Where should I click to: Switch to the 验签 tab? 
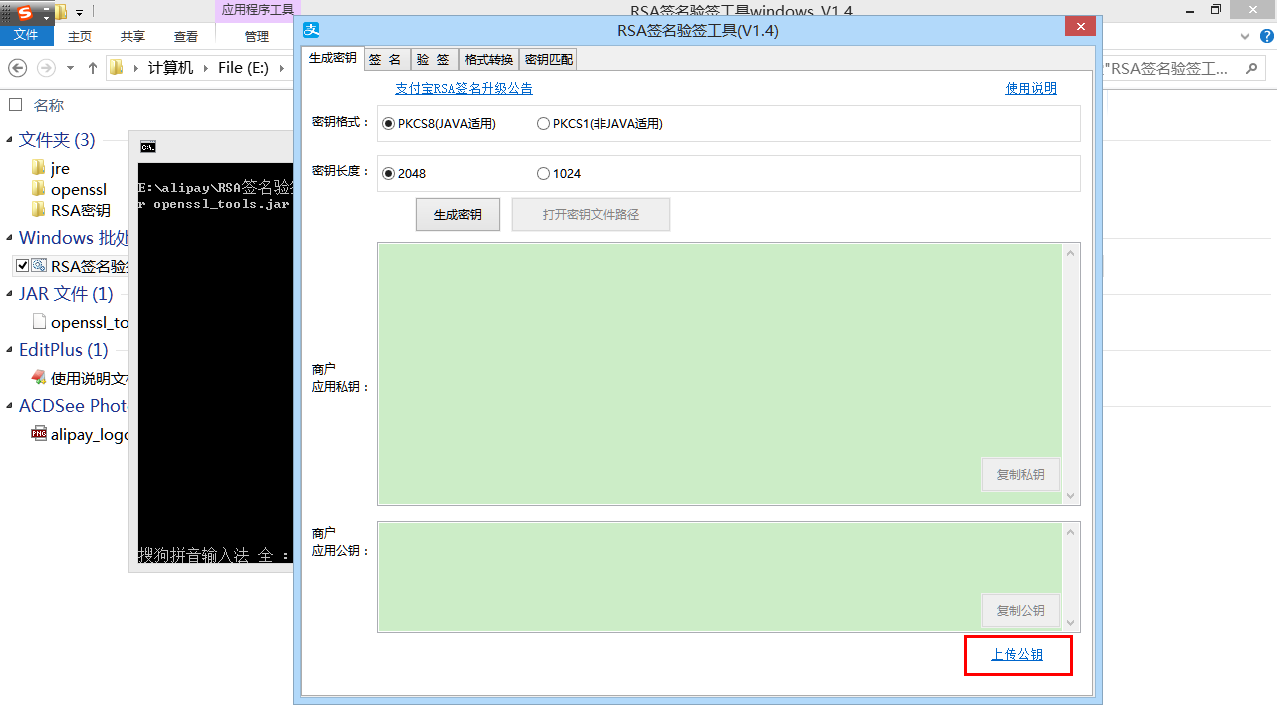(433, 59)
